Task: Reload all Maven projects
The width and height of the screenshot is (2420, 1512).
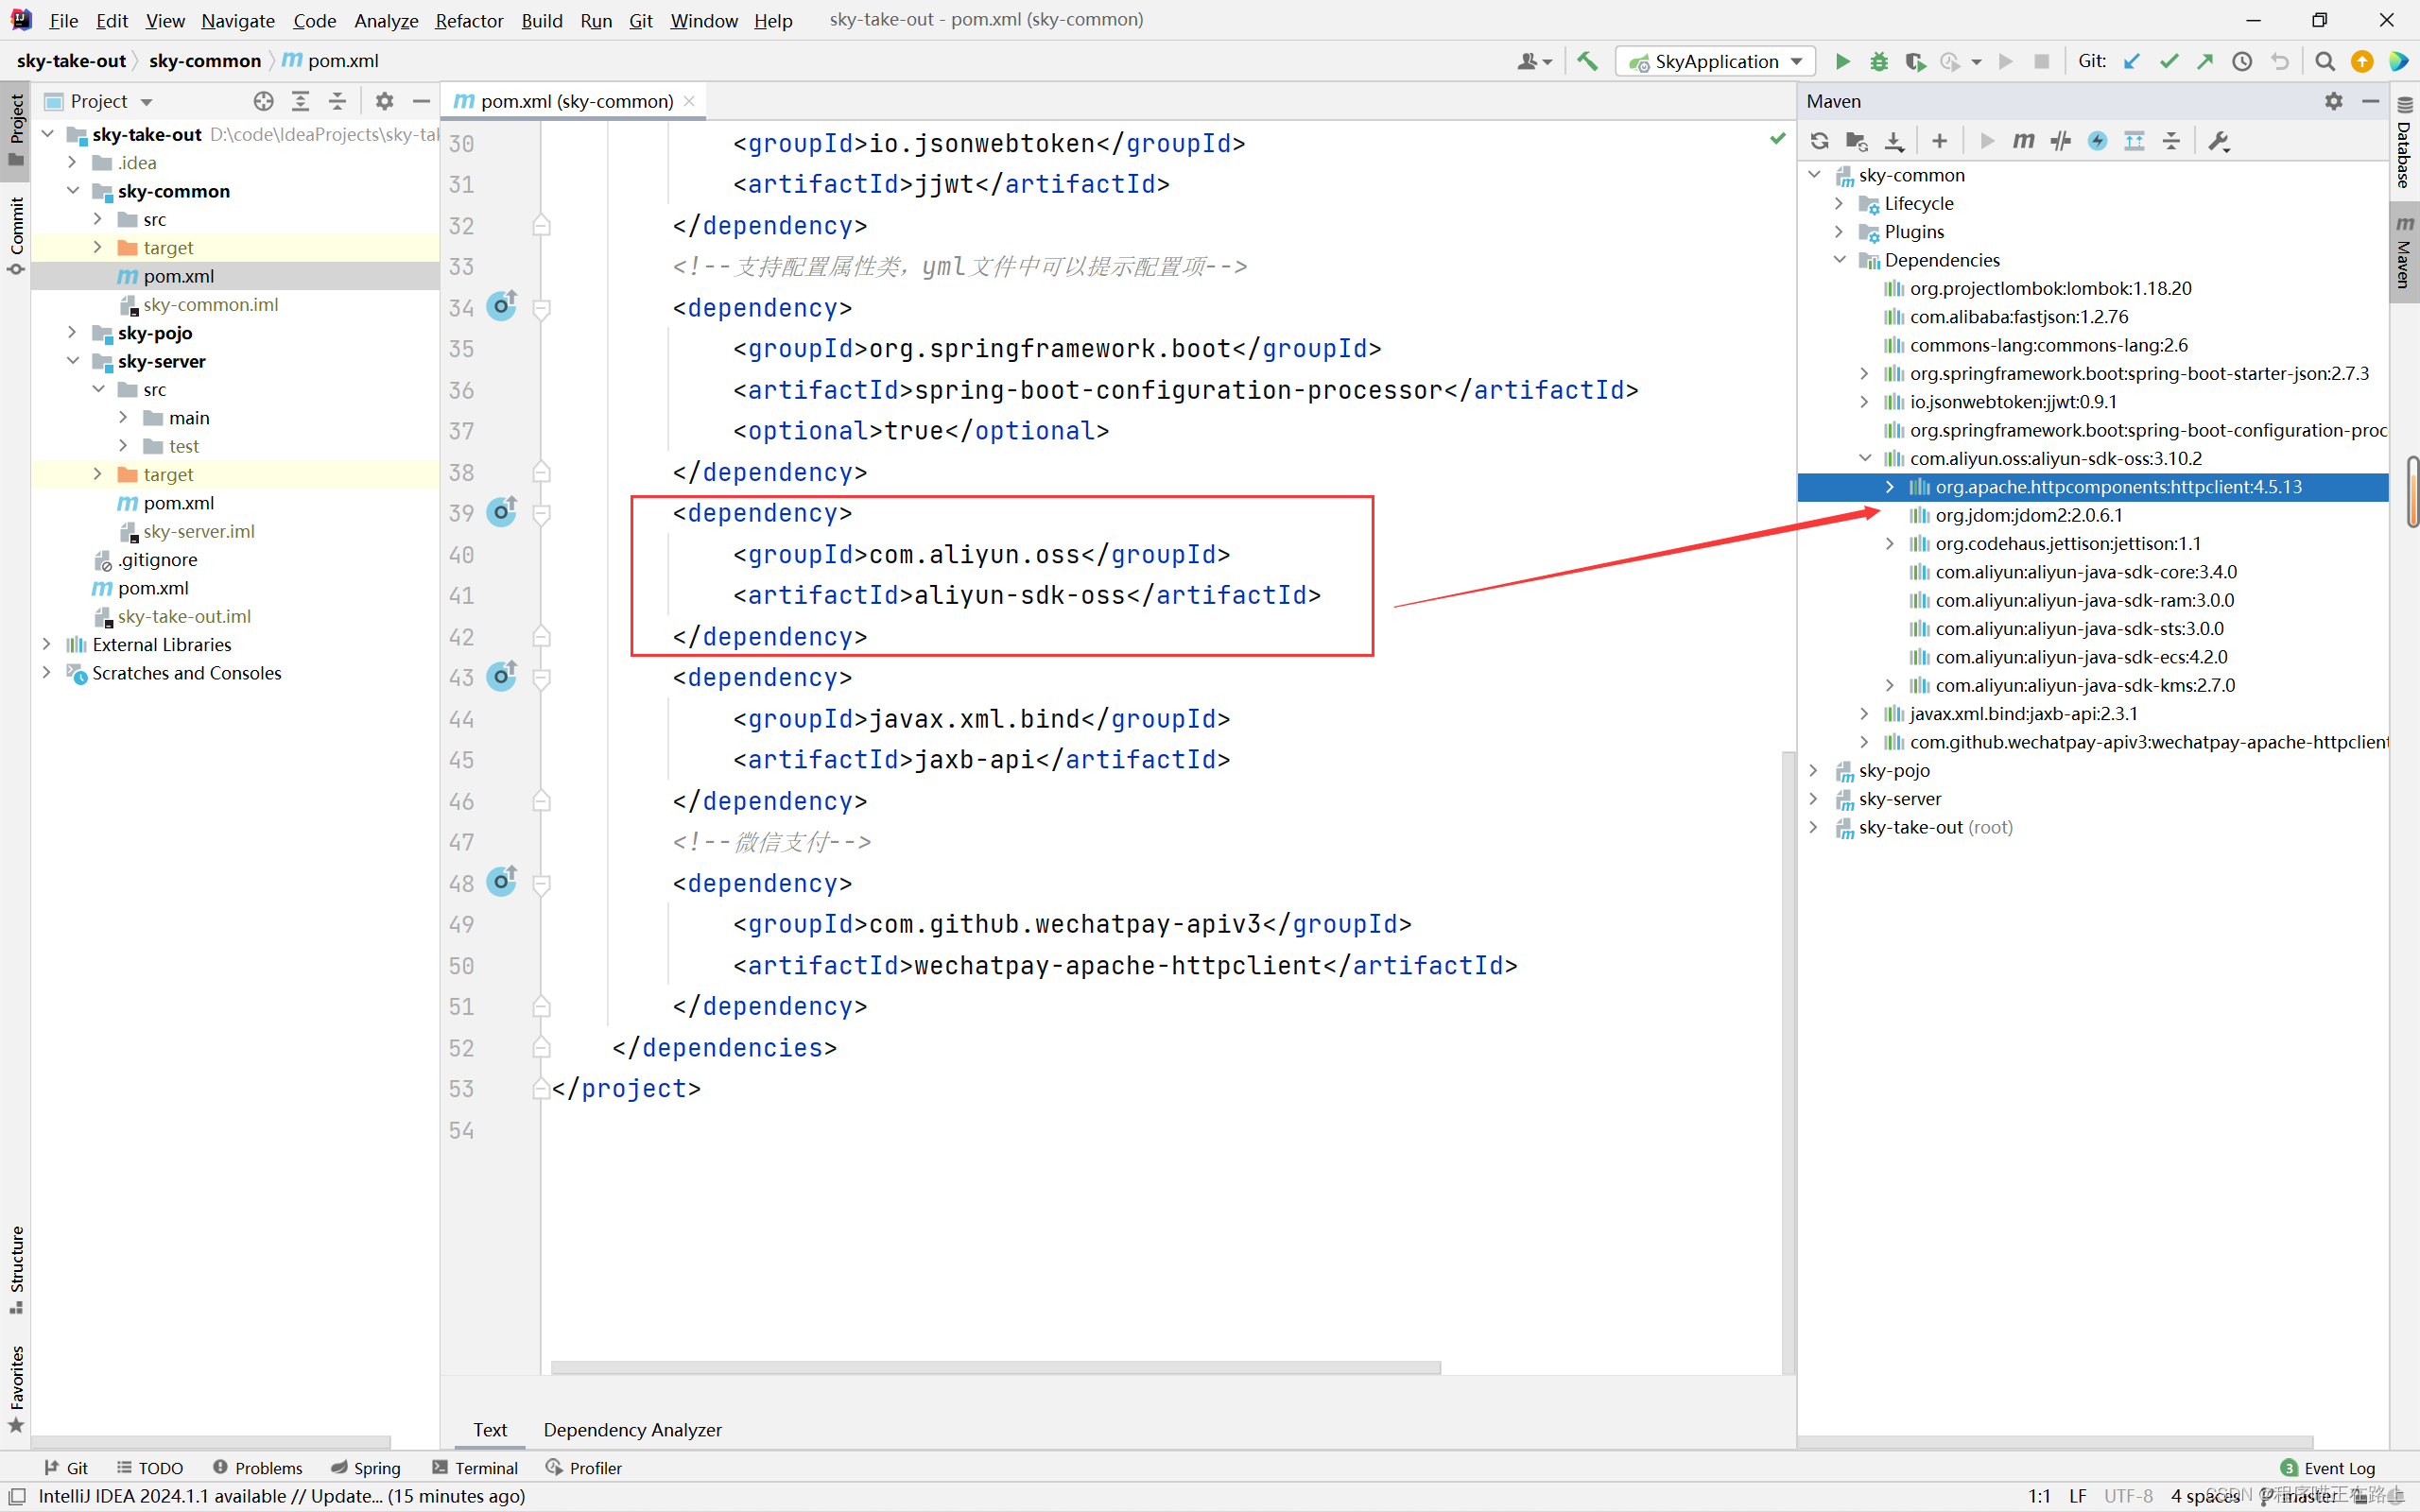Action: tap(1819, 141)
